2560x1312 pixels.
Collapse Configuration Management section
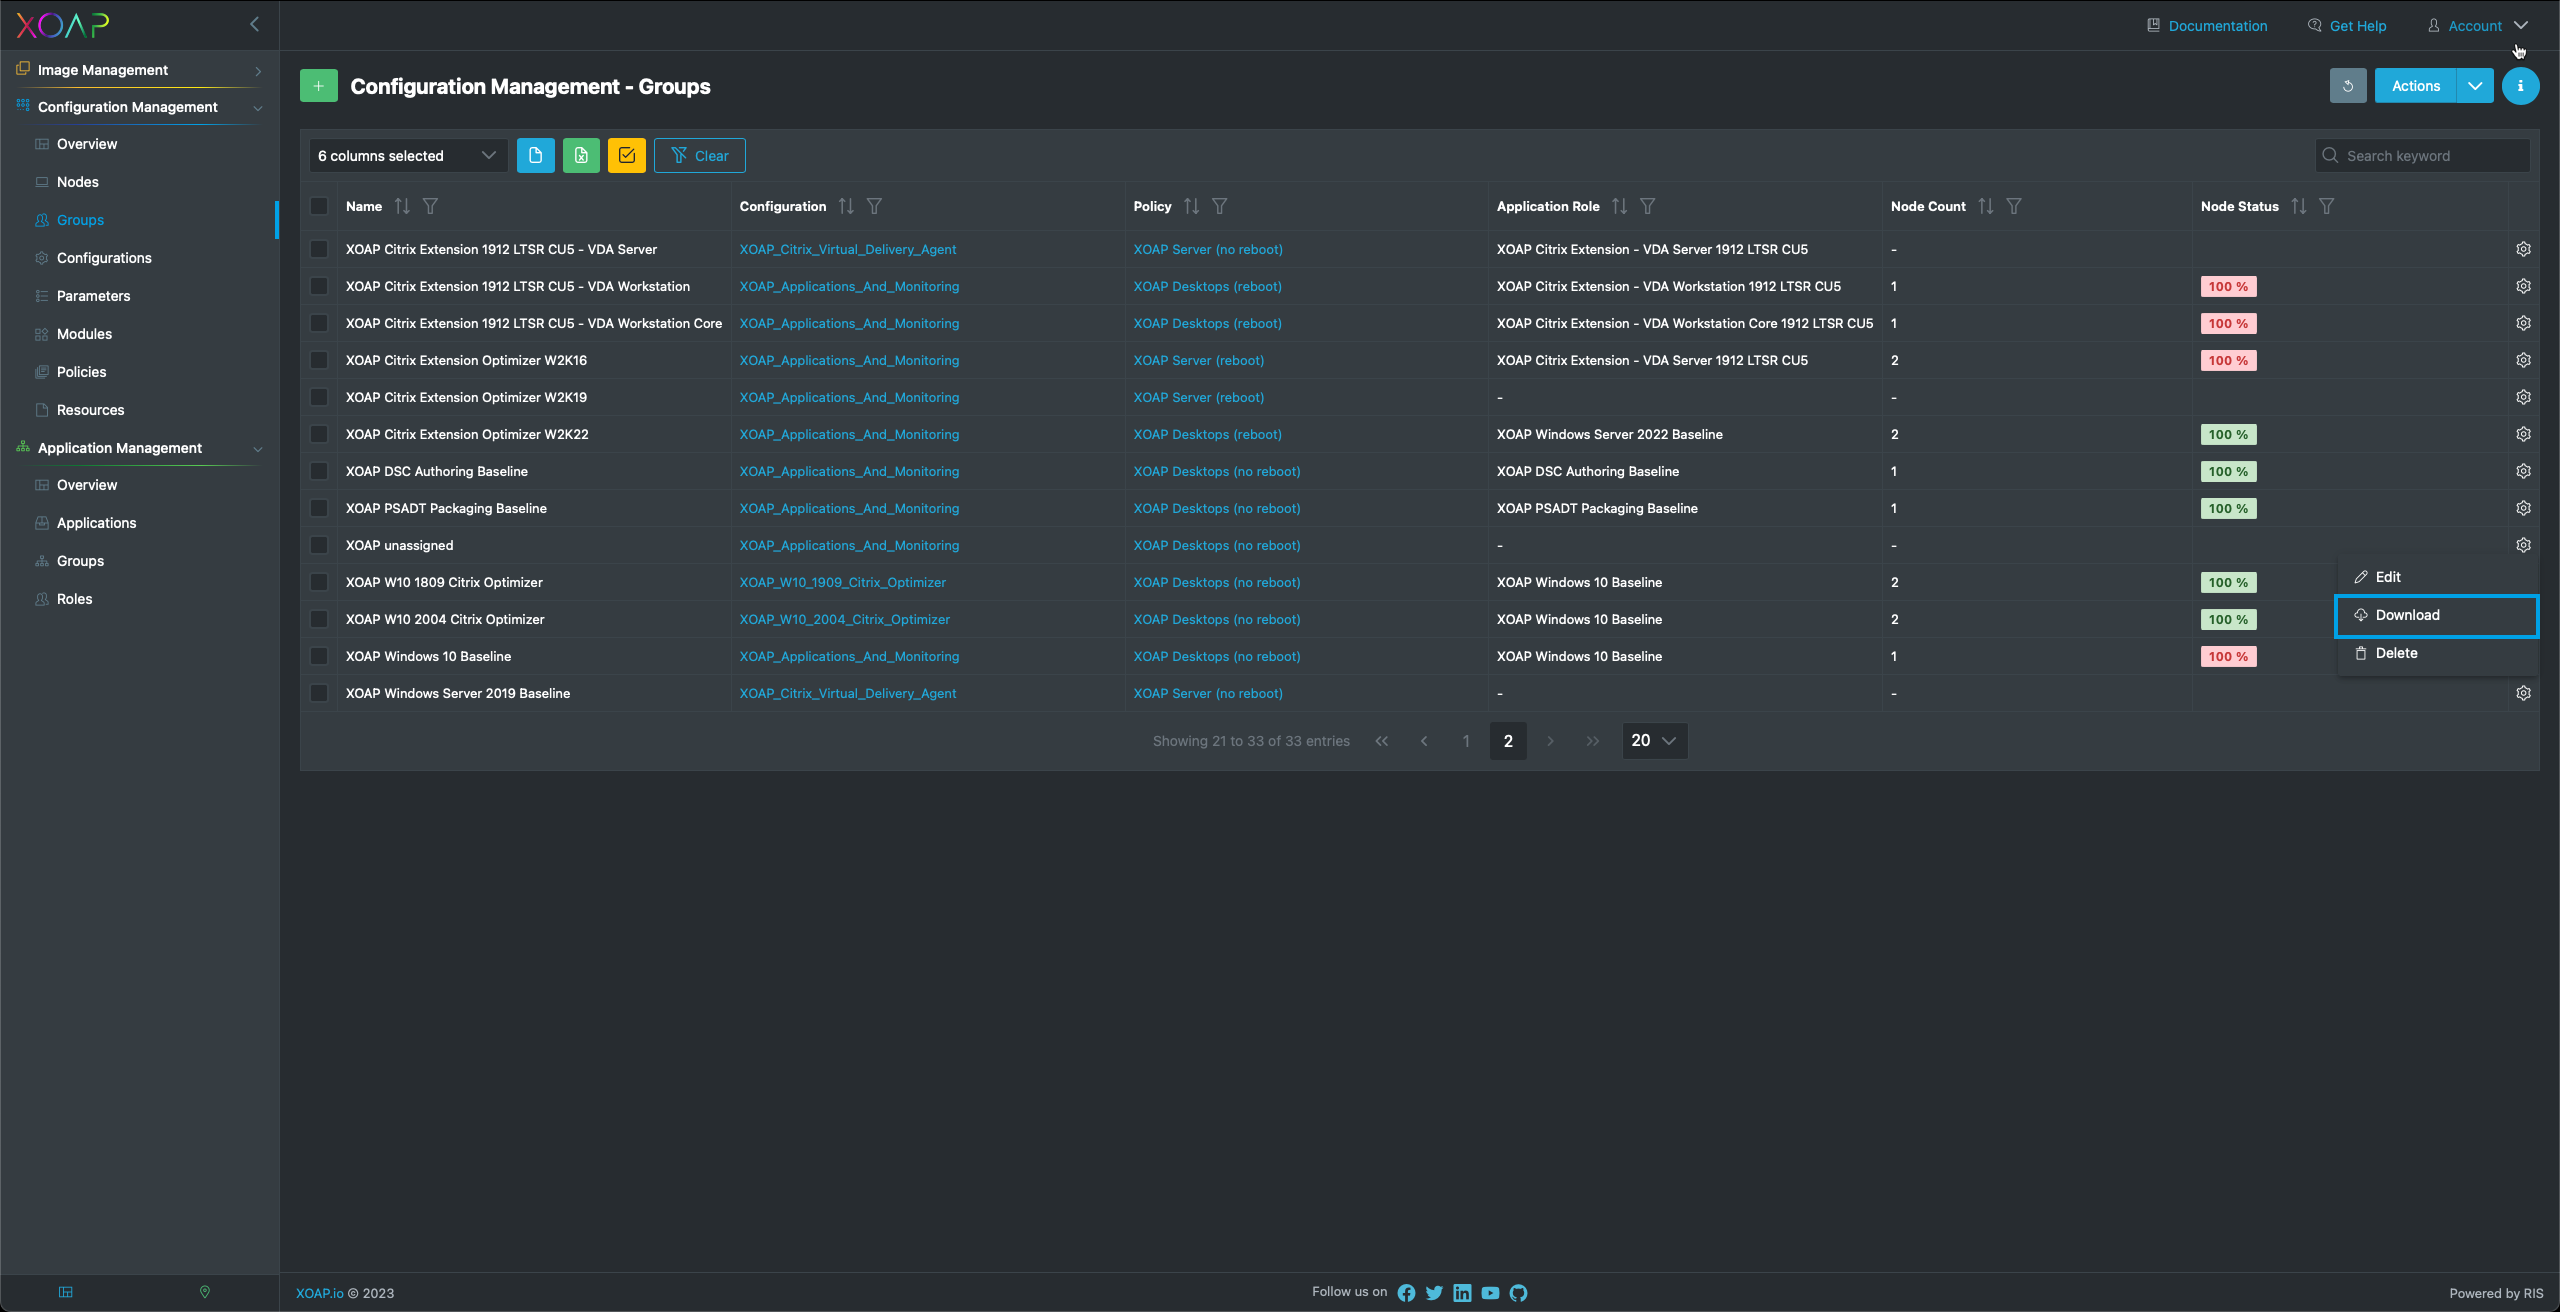[140, 107]
